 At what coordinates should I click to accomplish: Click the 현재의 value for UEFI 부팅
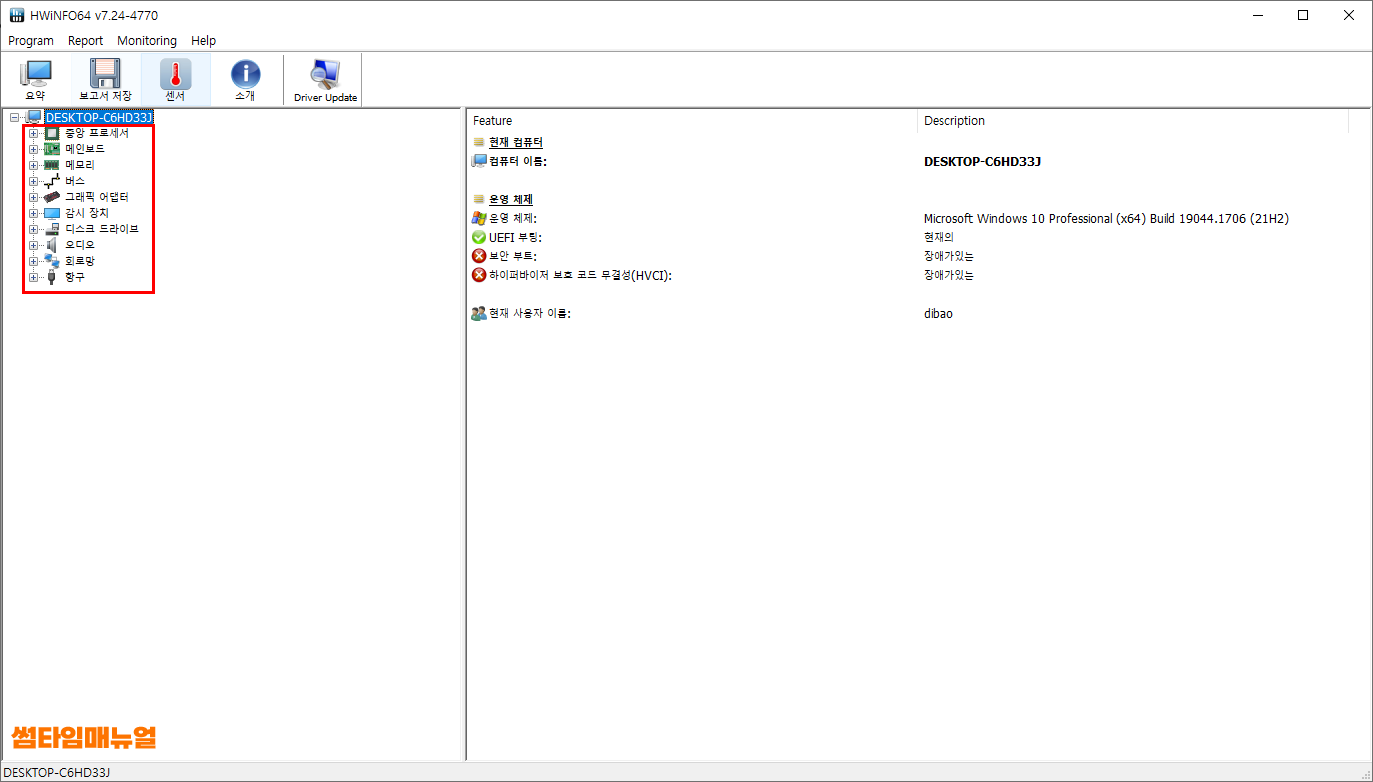[939, 237]
